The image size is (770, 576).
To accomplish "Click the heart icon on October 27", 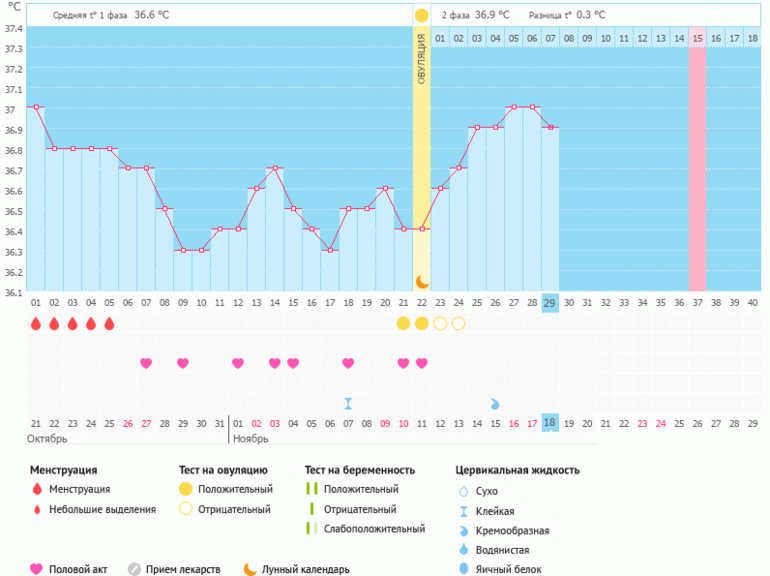I will pos(146,363).
